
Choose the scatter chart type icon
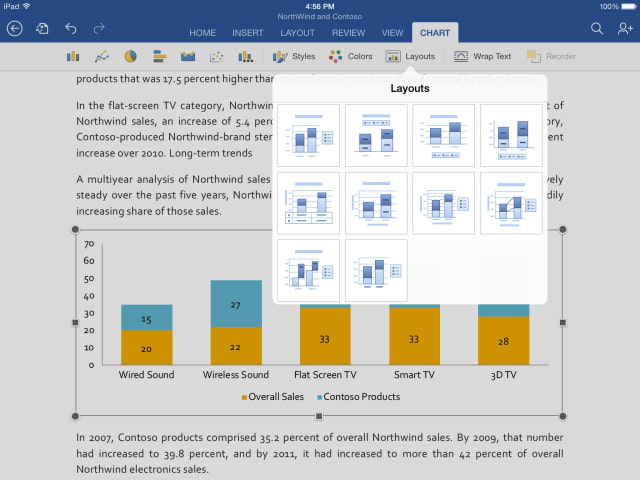(x=216, y=57)
